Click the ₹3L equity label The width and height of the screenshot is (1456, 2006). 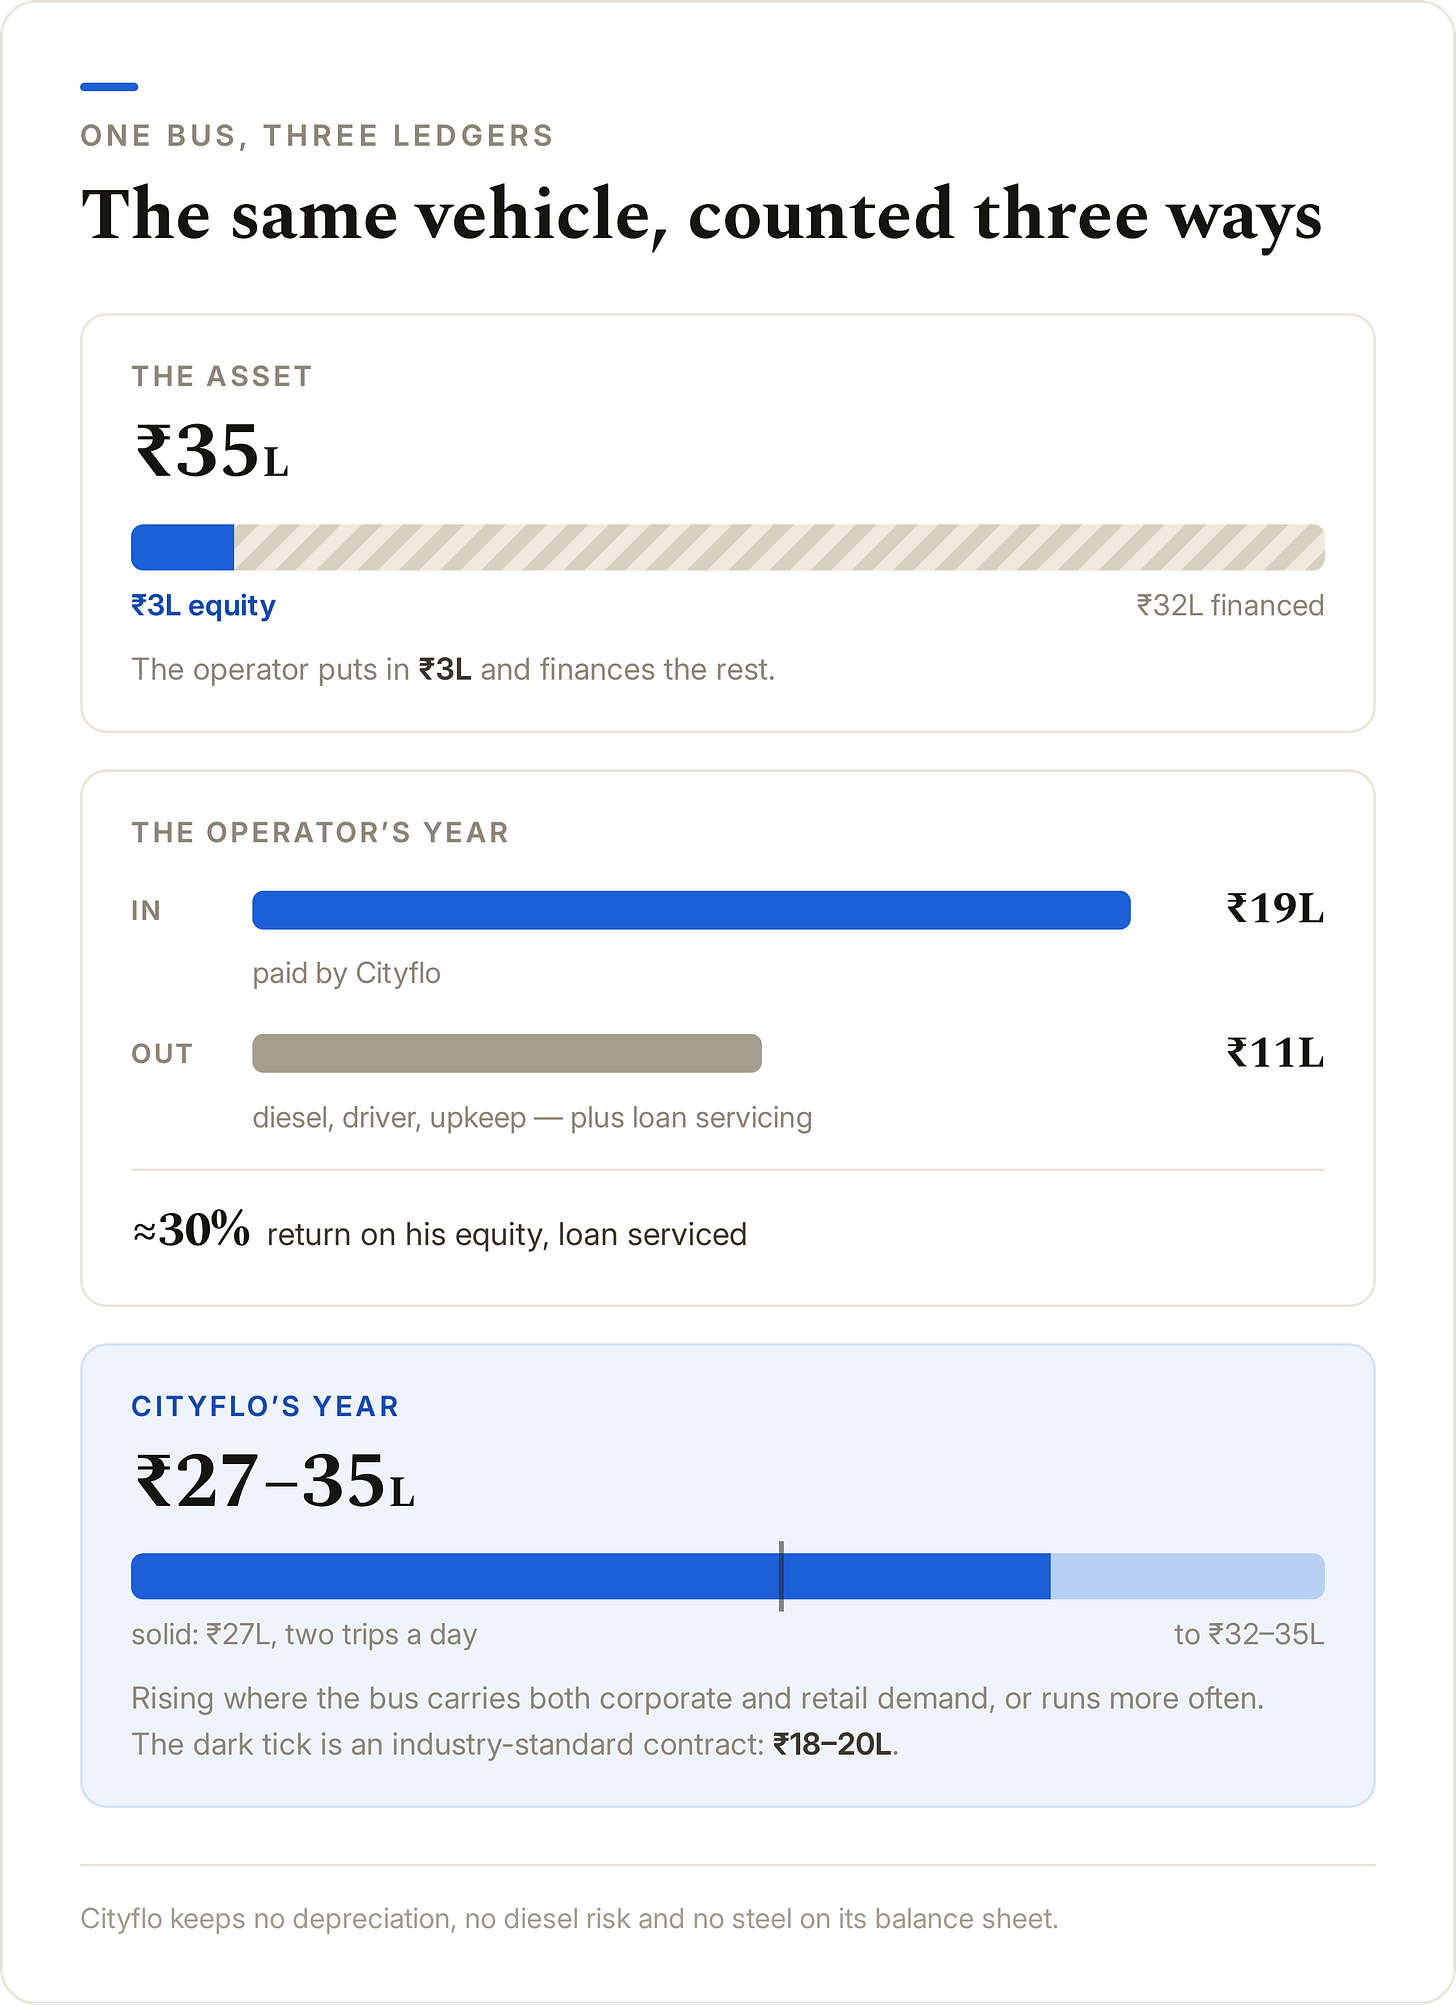click(x=203, y=606)
